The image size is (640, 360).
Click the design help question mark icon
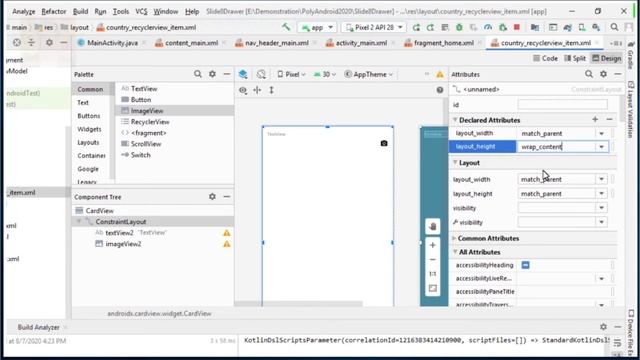tap(440, 90)
